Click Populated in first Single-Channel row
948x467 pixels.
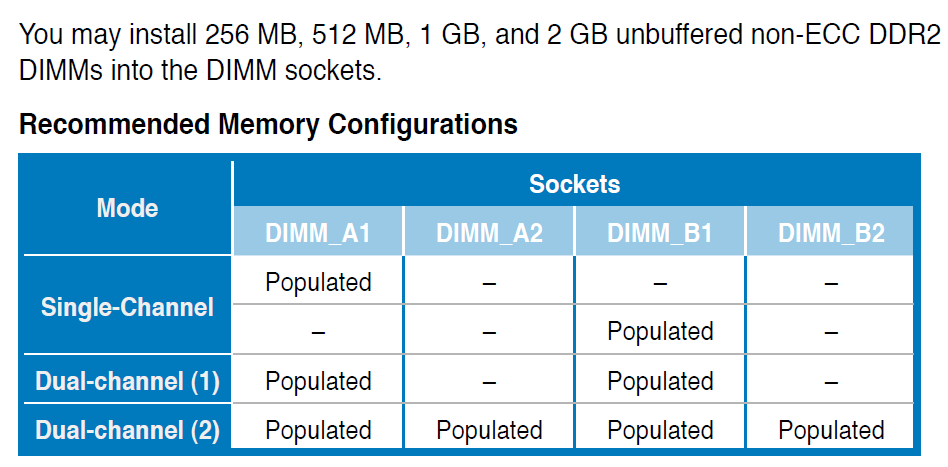pos(318,282)
